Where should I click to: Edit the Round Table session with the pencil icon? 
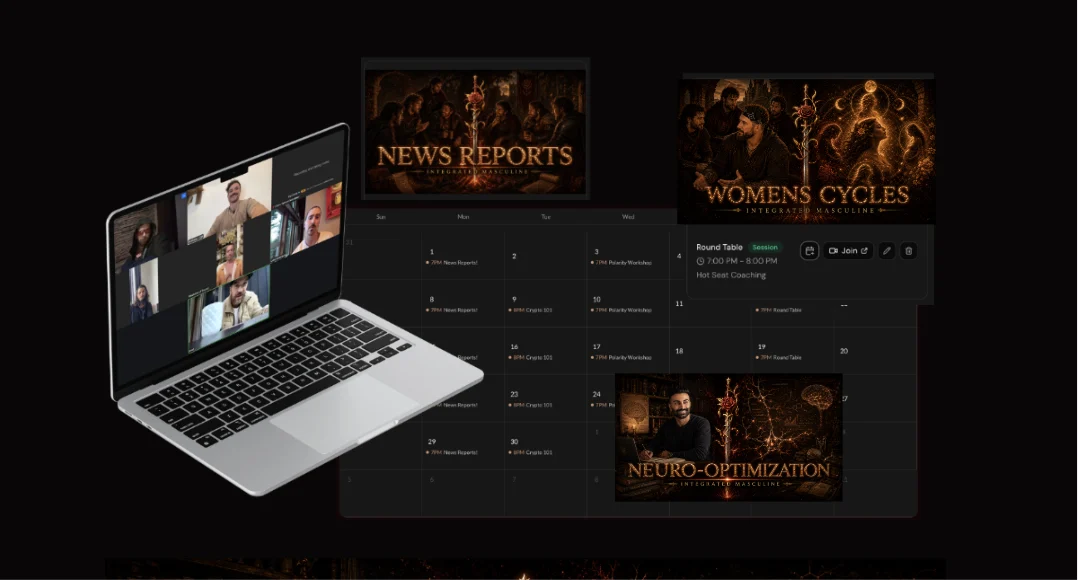tap(886, 251)
